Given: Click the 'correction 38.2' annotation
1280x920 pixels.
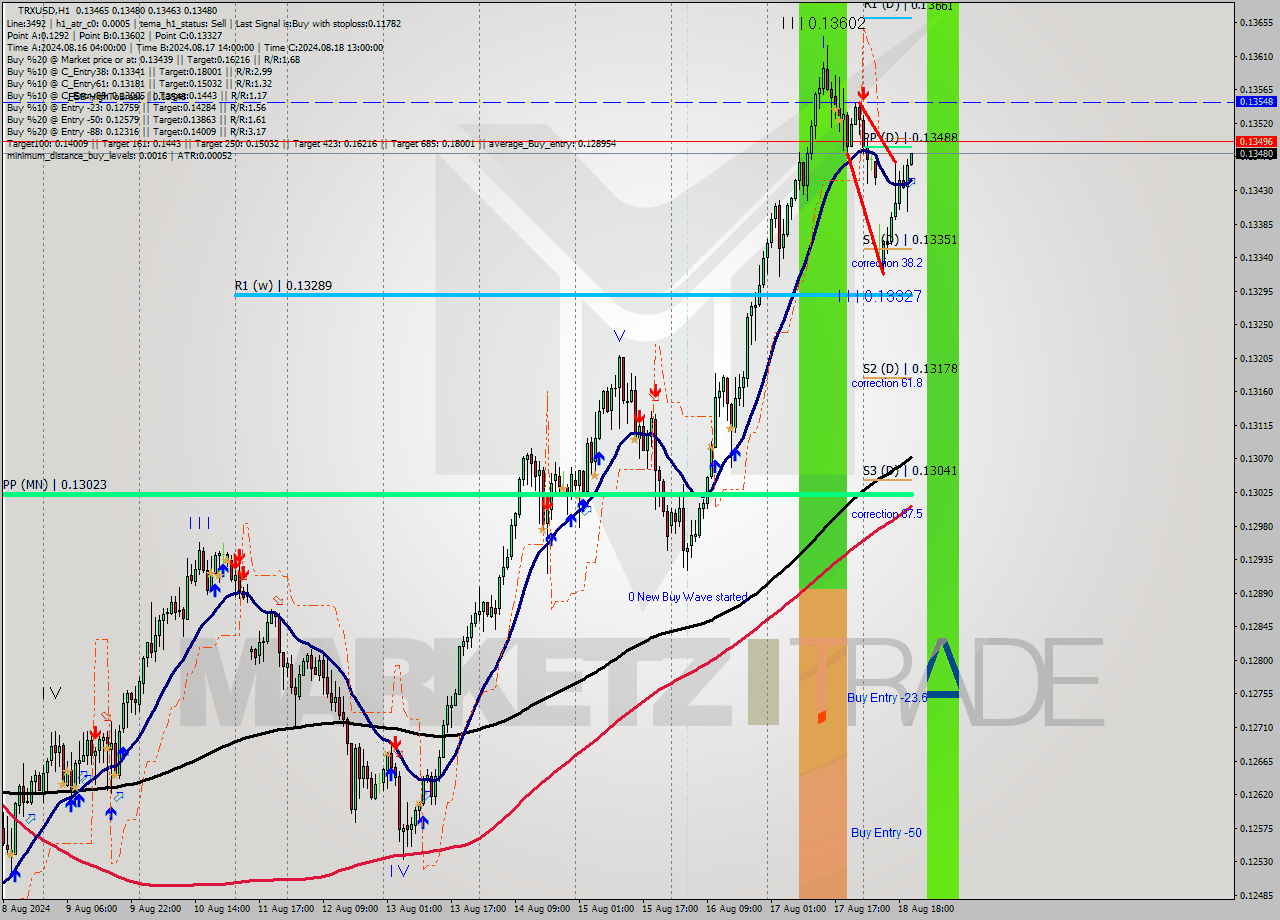Looking at the screenshot, I should coord(887,263).
